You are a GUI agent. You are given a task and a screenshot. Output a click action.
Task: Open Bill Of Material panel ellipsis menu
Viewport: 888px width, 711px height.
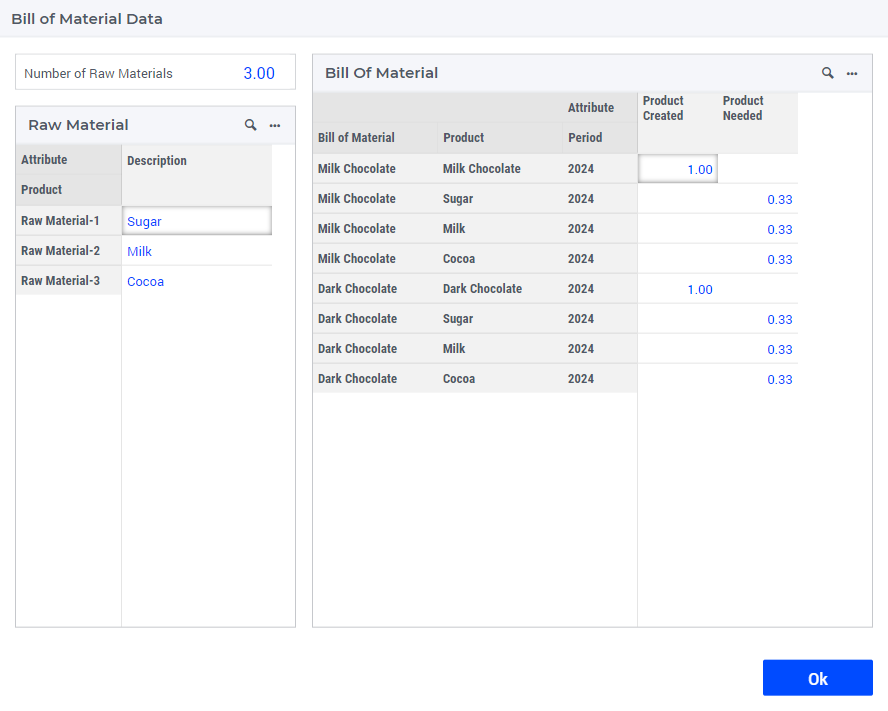[852, 73]
